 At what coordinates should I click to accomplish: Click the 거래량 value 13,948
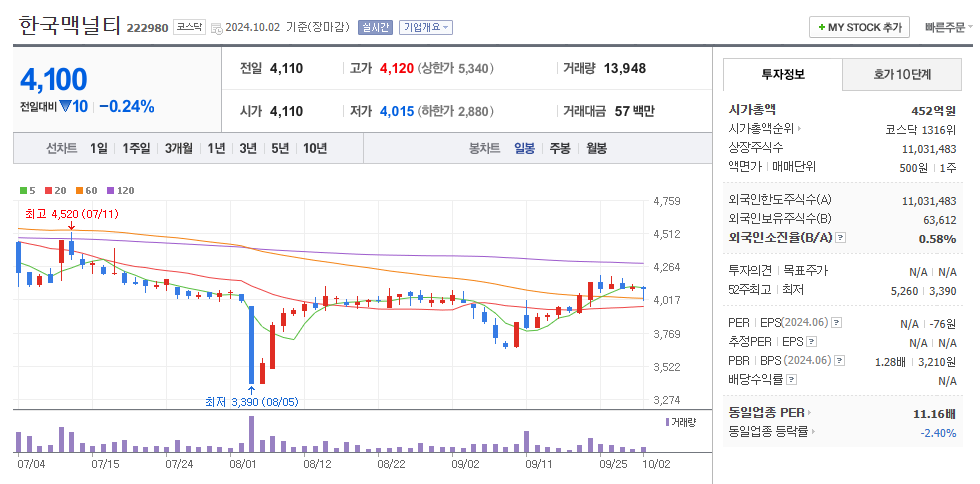point(624,68)
